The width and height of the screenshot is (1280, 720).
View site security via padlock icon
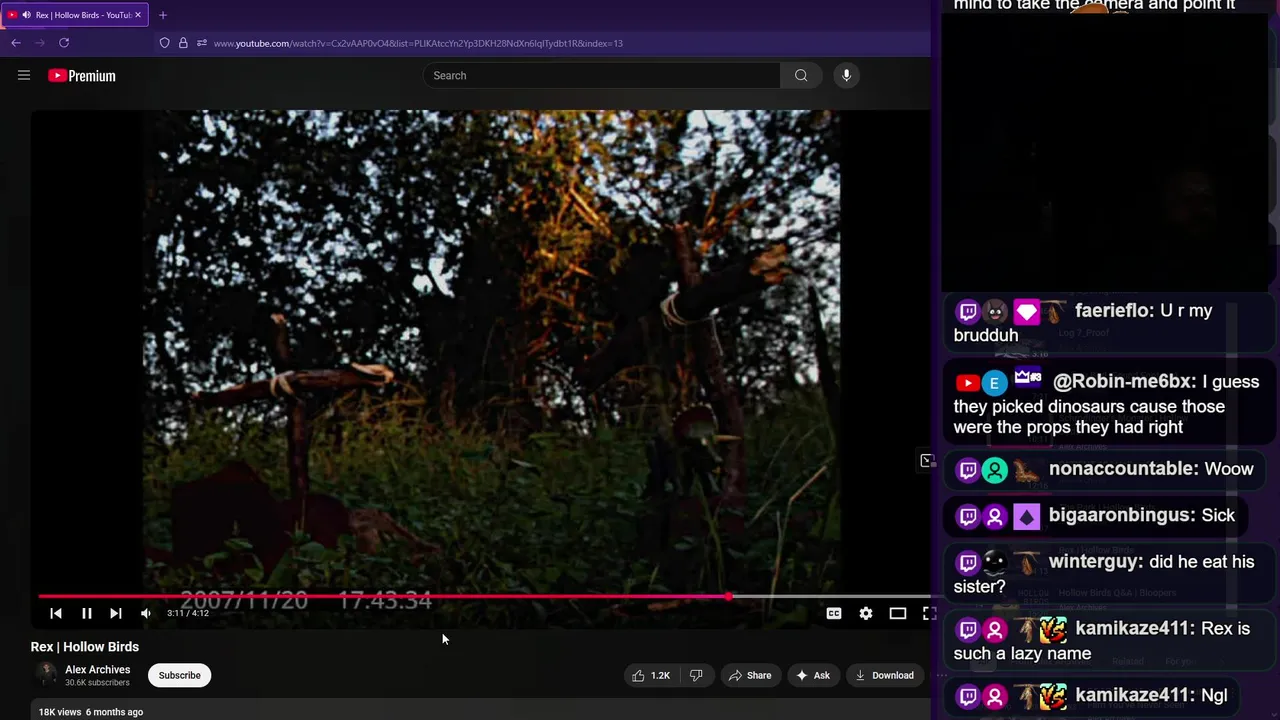[183, 43]
